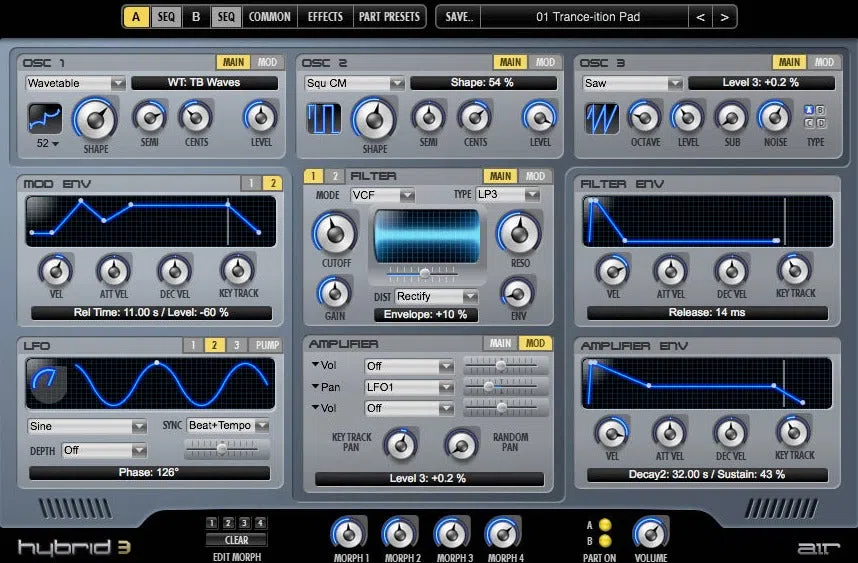
Task: Toggle Part B on indicator
Action: click(605, 541)
